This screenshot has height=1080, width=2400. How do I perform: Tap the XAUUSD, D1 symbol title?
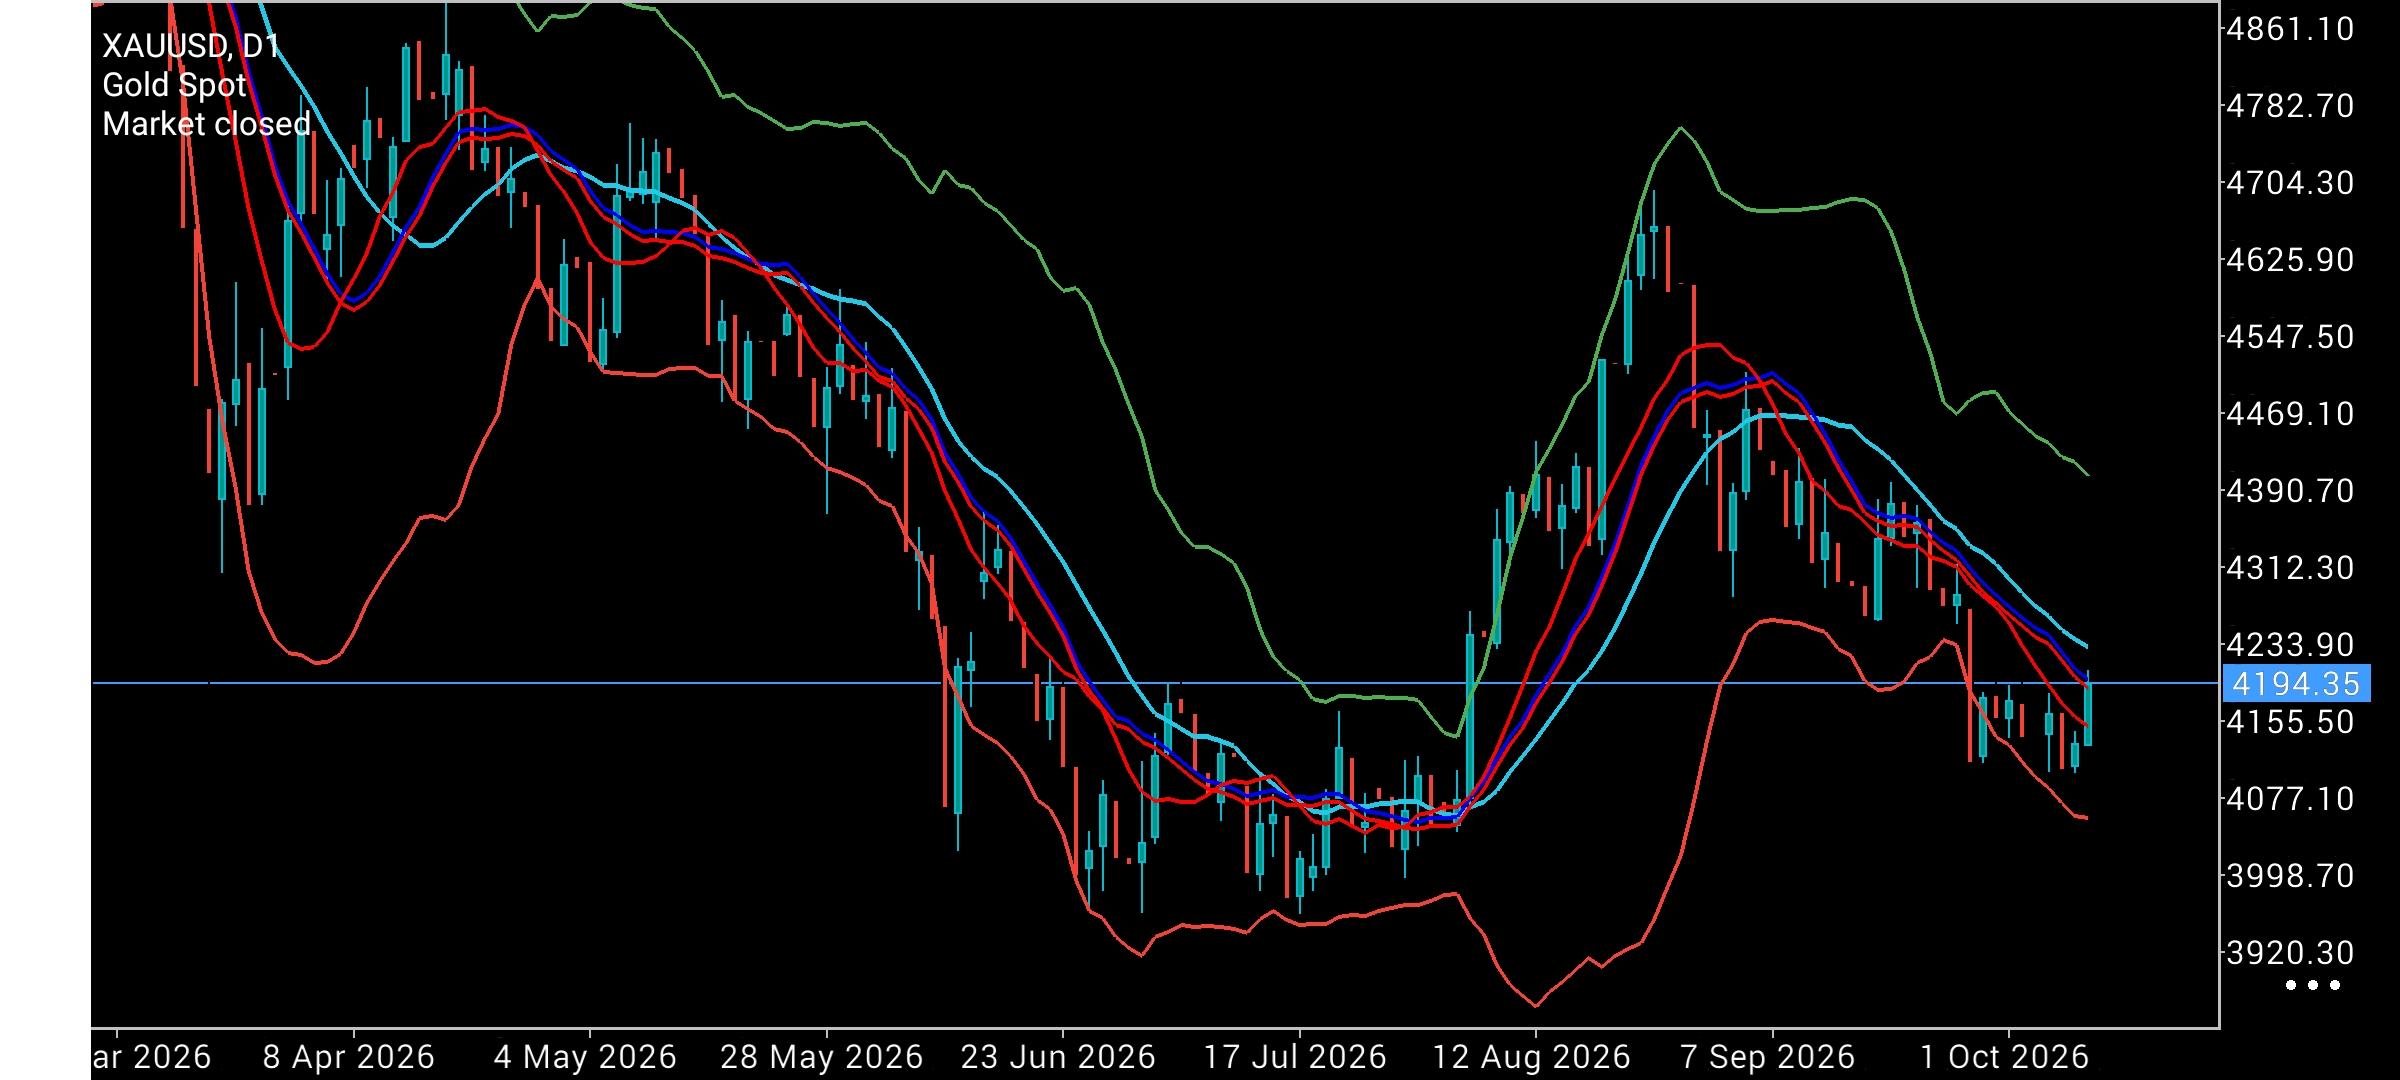click(x=191, y=46)
